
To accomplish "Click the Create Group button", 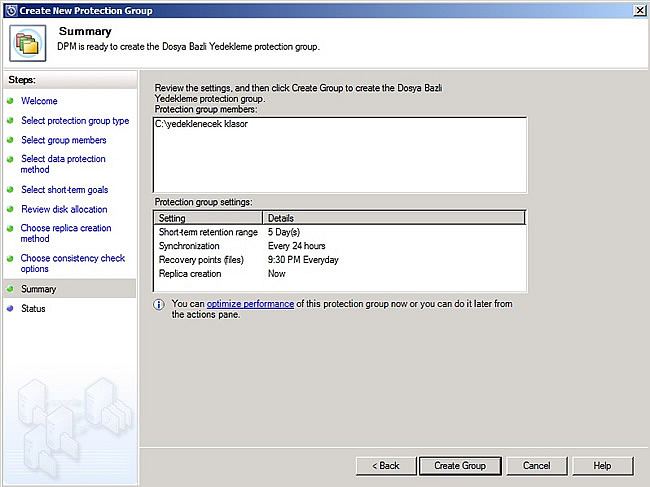I will click(x=460, y=466).
